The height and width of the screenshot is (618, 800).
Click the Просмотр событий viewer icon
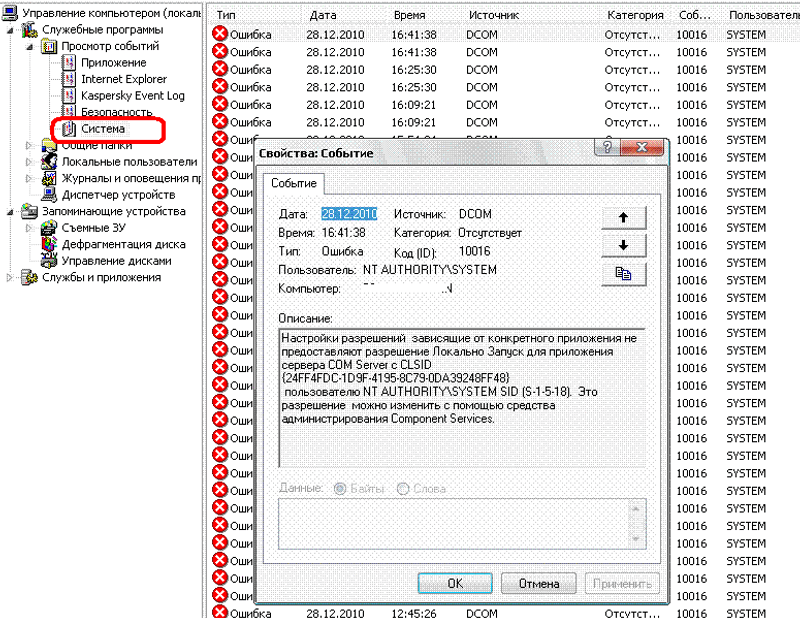coord(49,46)
